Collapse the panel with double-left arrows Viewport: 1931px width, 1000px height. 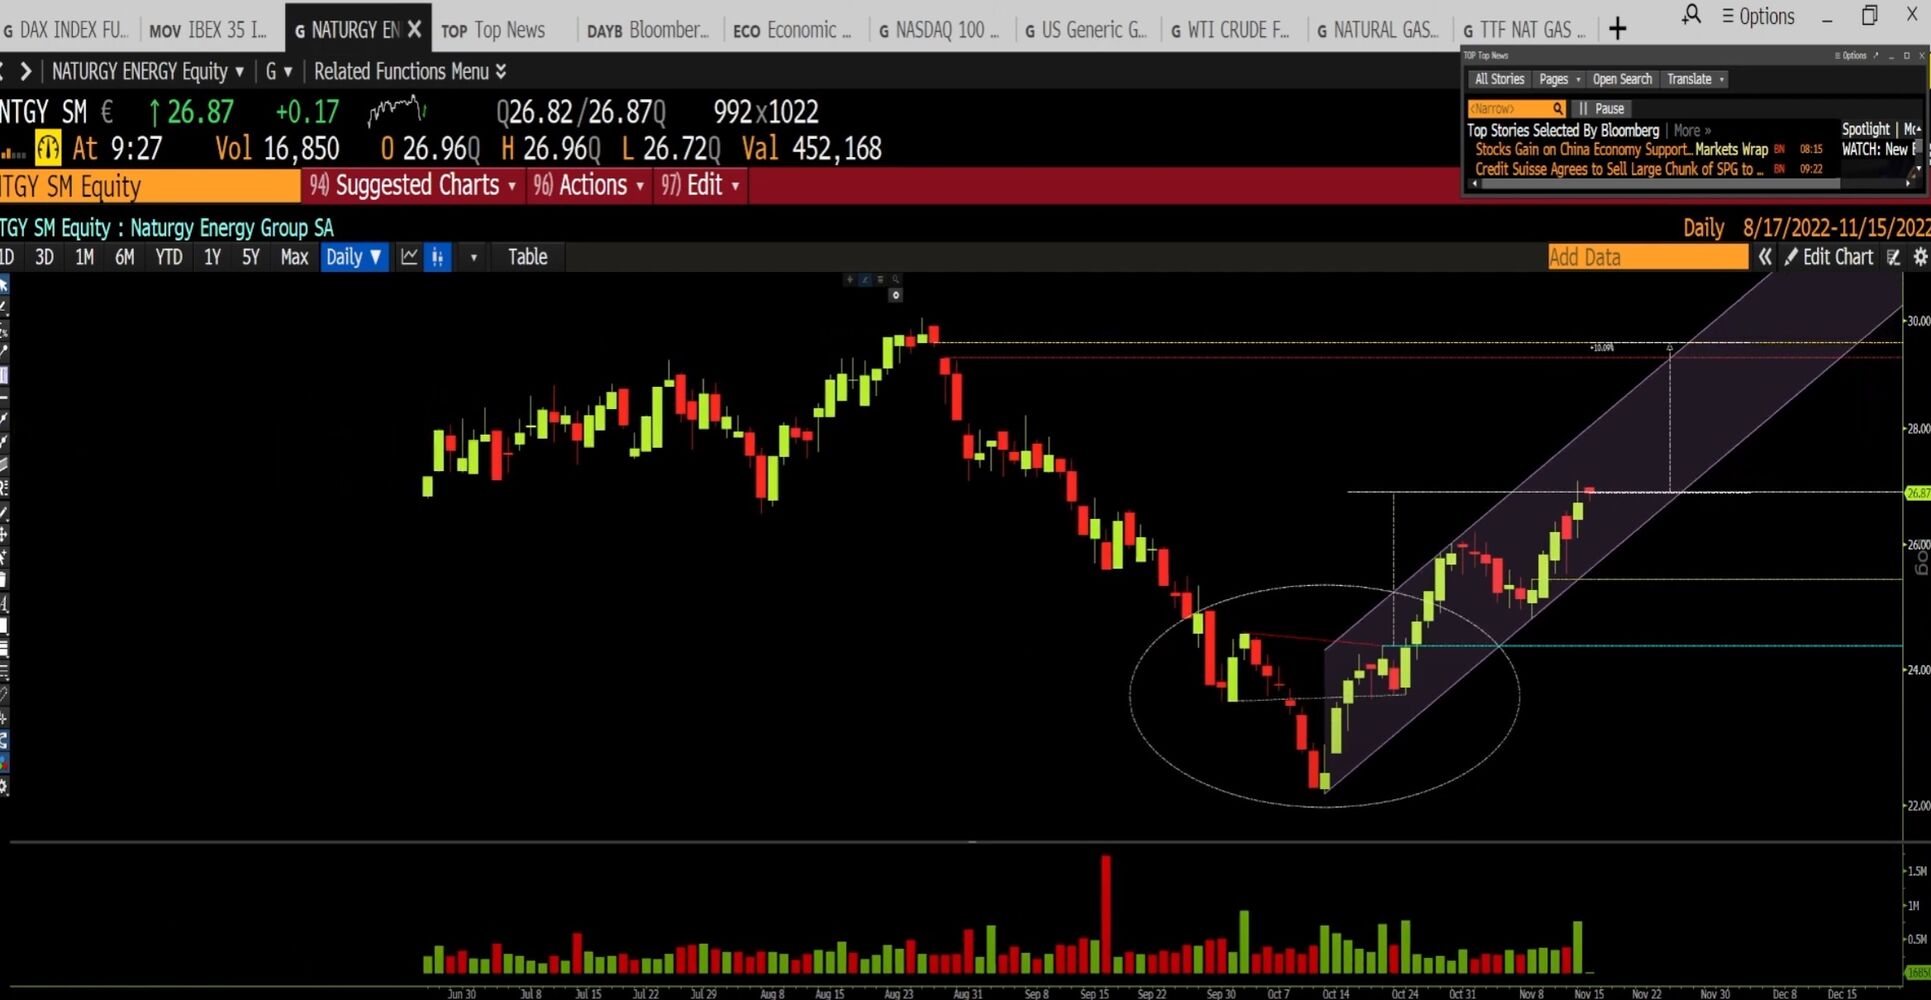tap(1765, 257)
